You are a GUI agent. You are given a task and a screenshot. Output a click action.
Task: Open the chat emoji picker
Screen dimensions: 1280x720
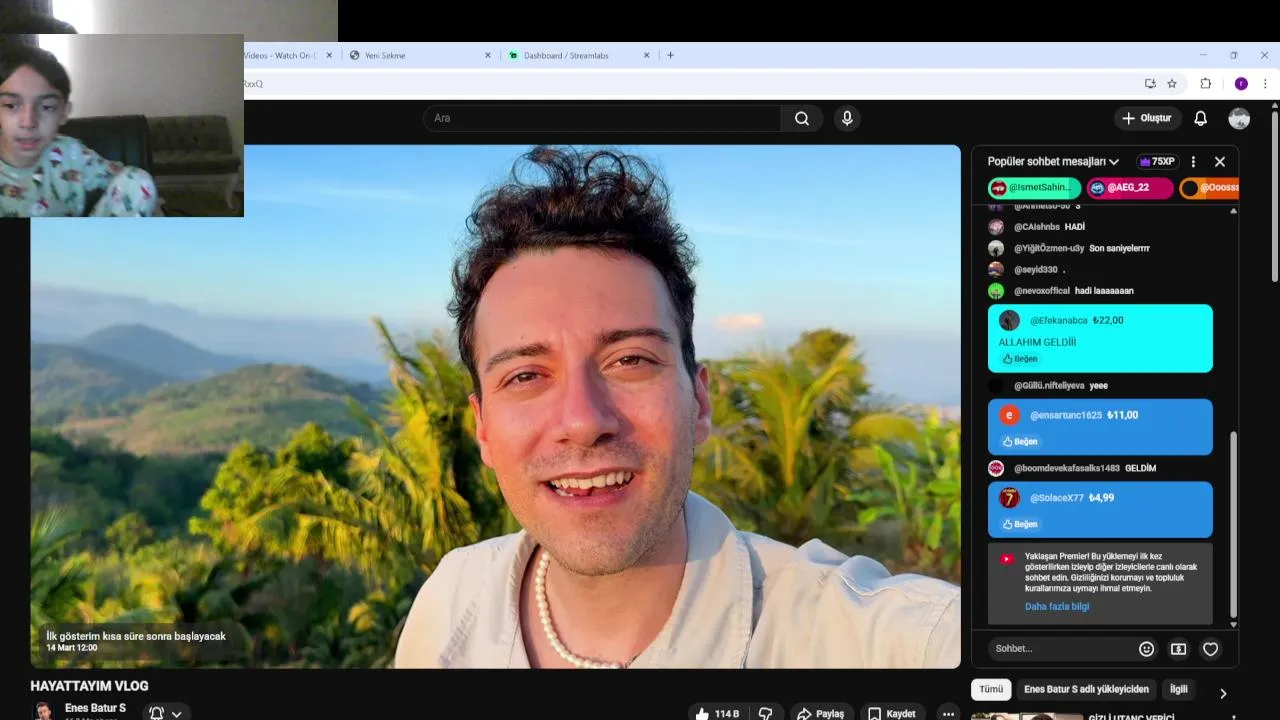point(1147,649)
